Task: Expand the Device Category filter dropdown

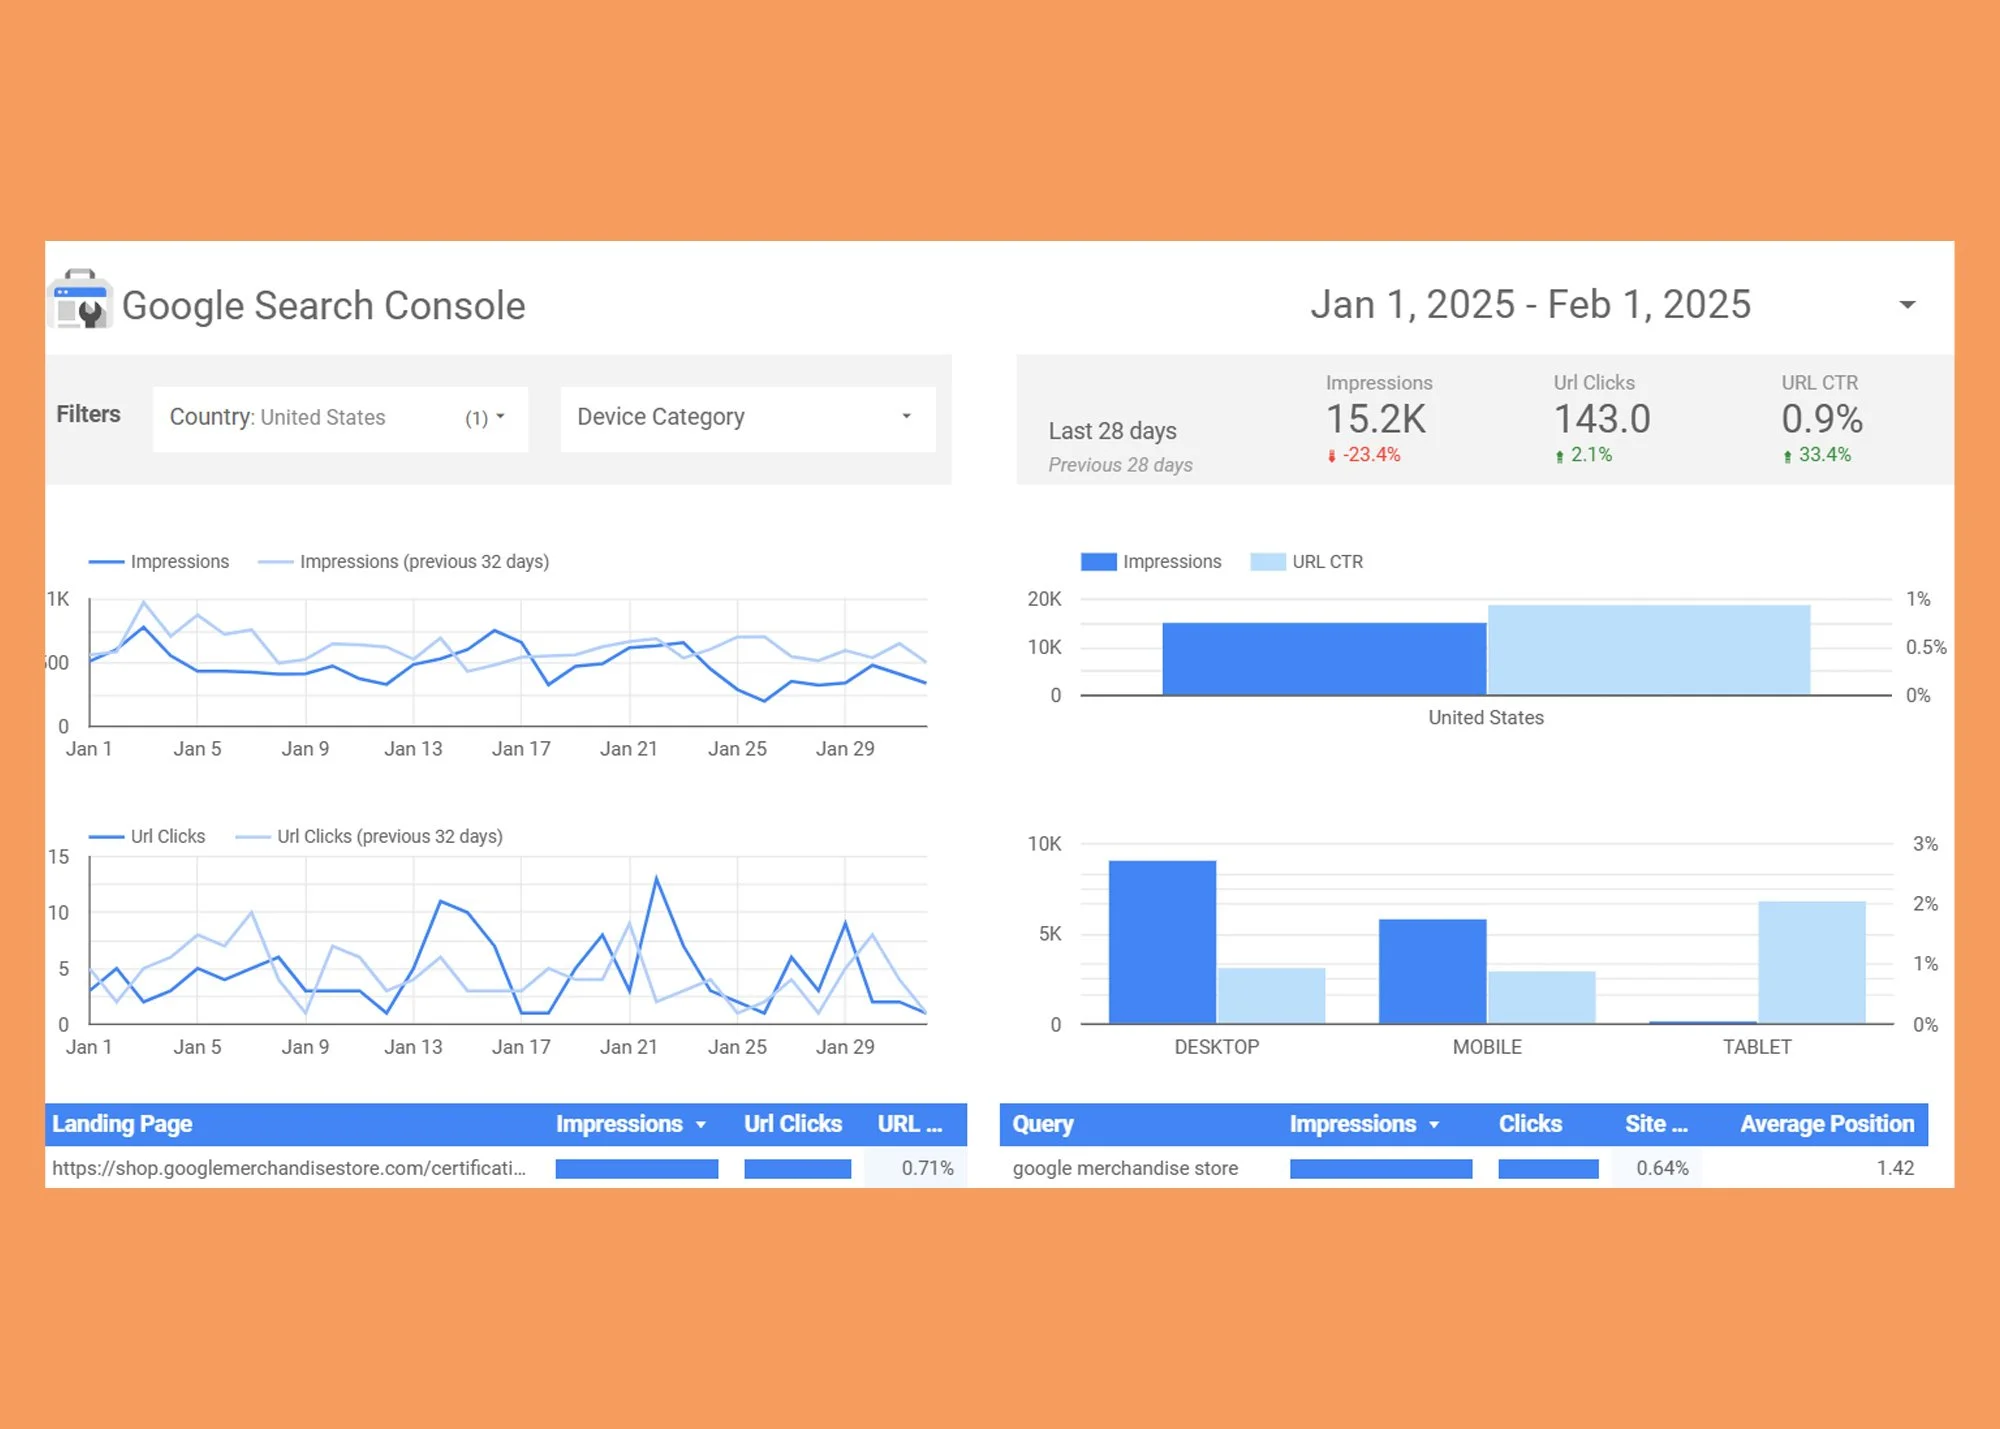Action: tap(747, 418)
